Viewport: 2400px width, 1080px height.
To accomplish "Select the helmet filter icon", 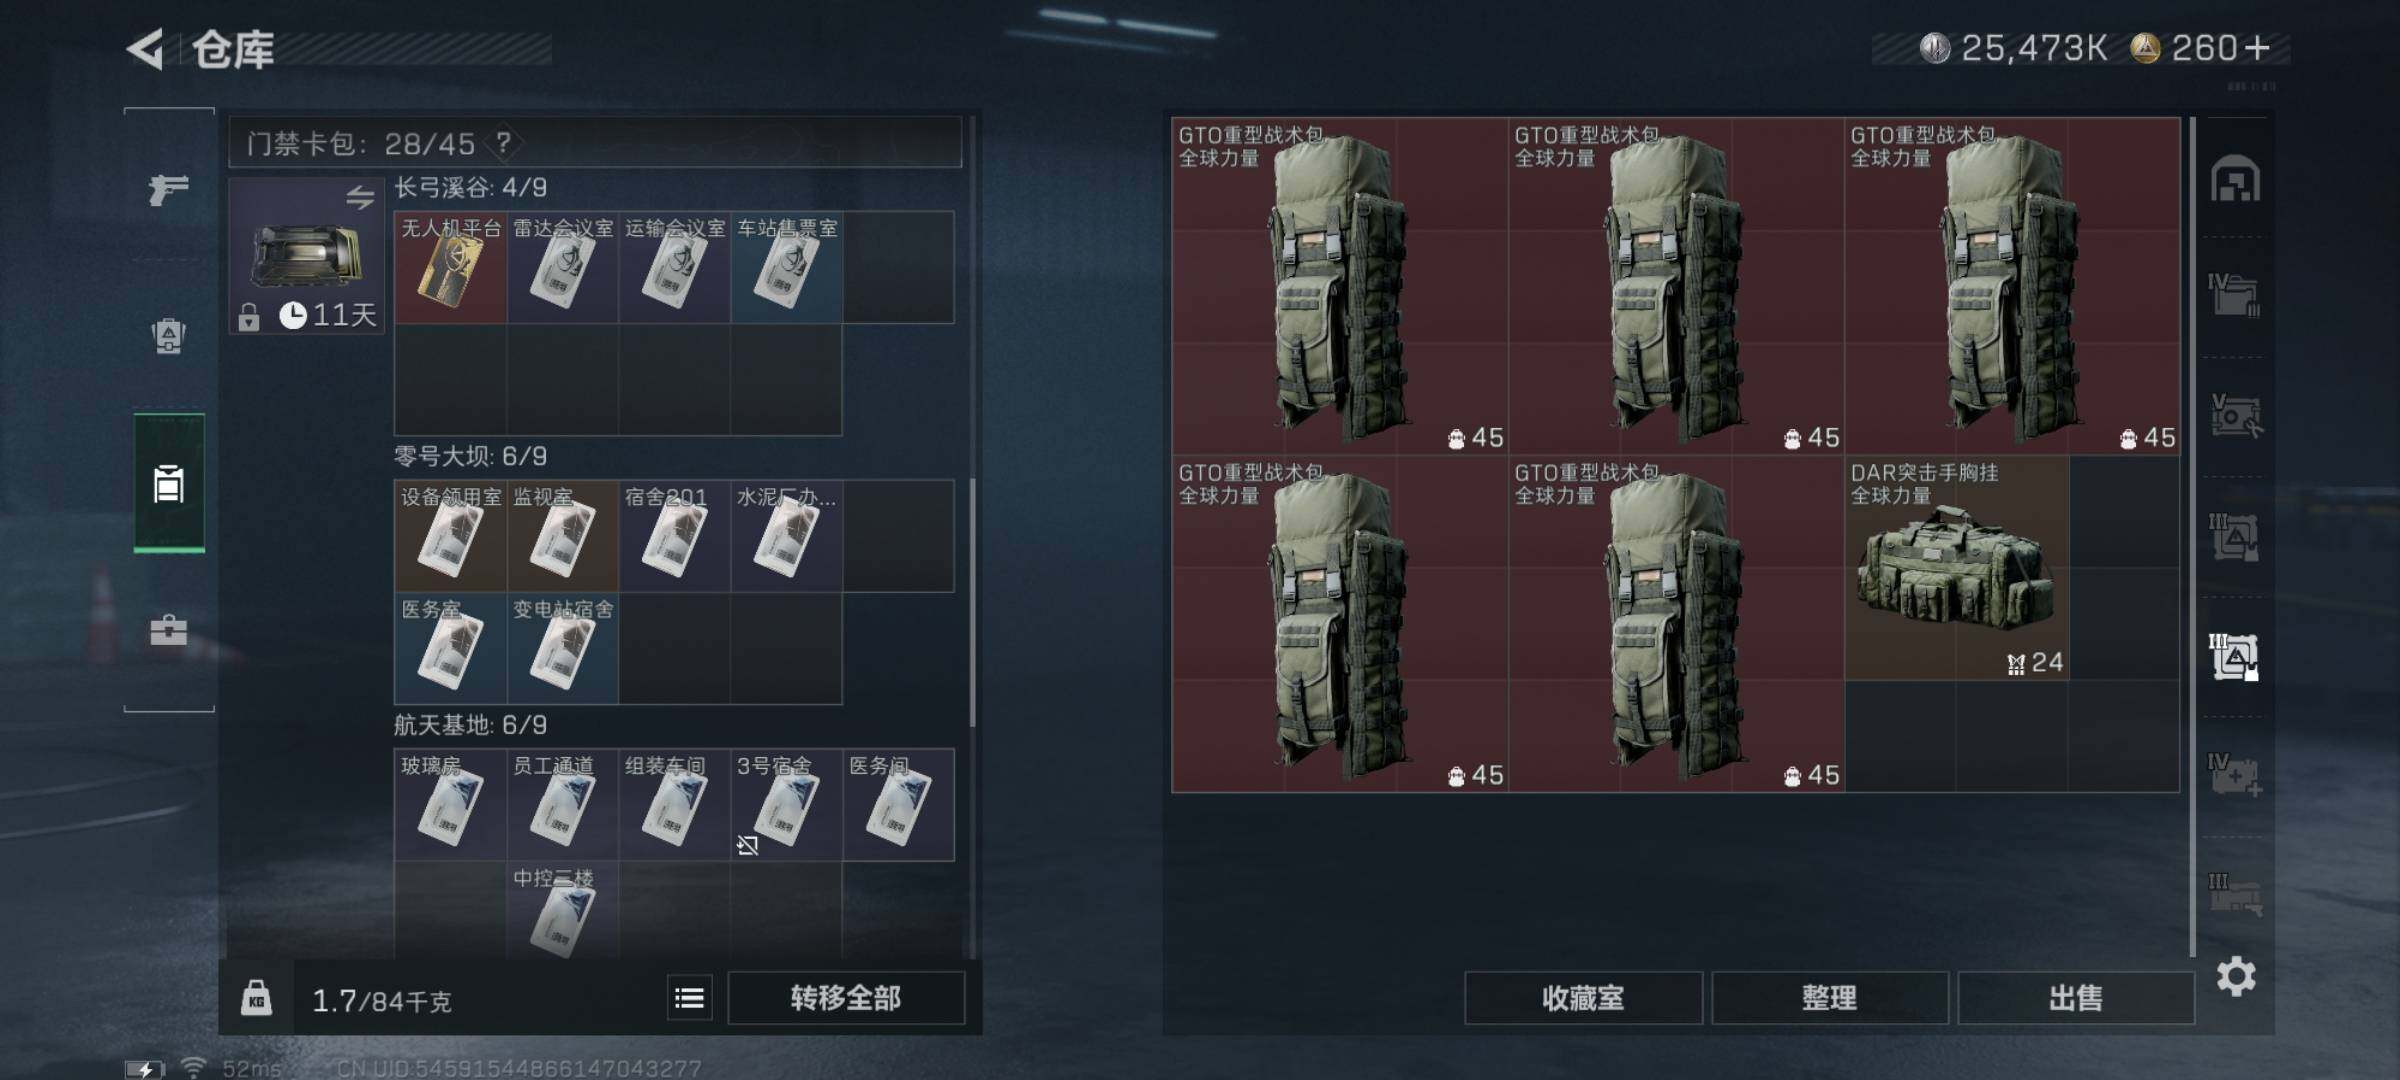I will pyautogui.click(x=2236, y=180).
